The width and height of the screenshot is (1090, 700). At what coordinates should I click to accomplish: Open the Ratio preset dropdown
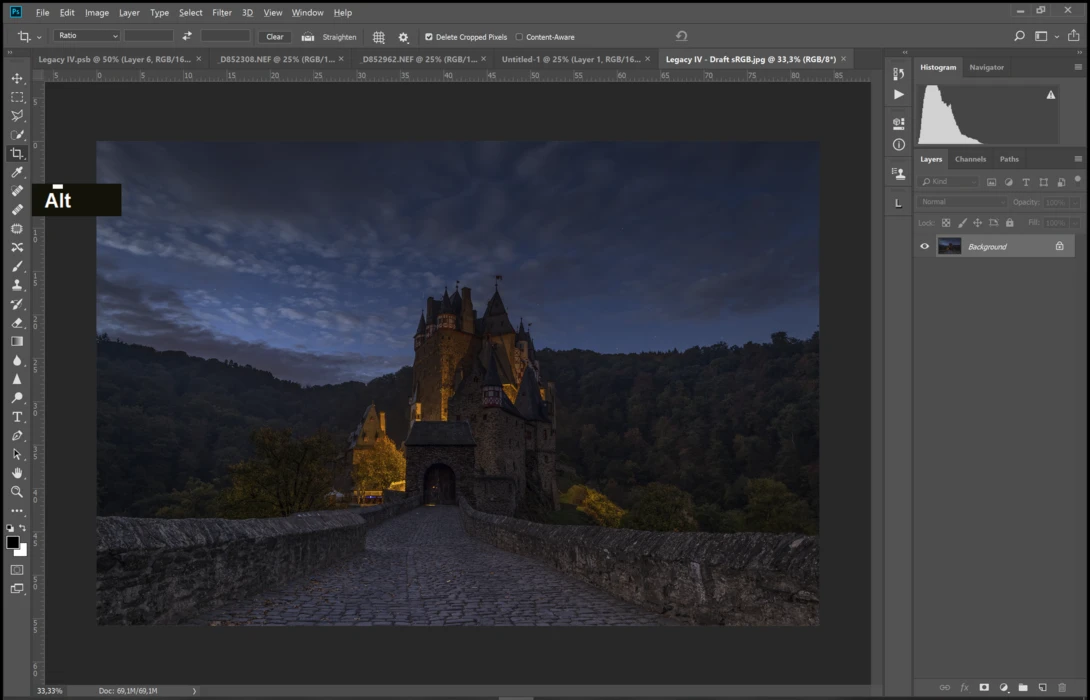tap(87, 35)
